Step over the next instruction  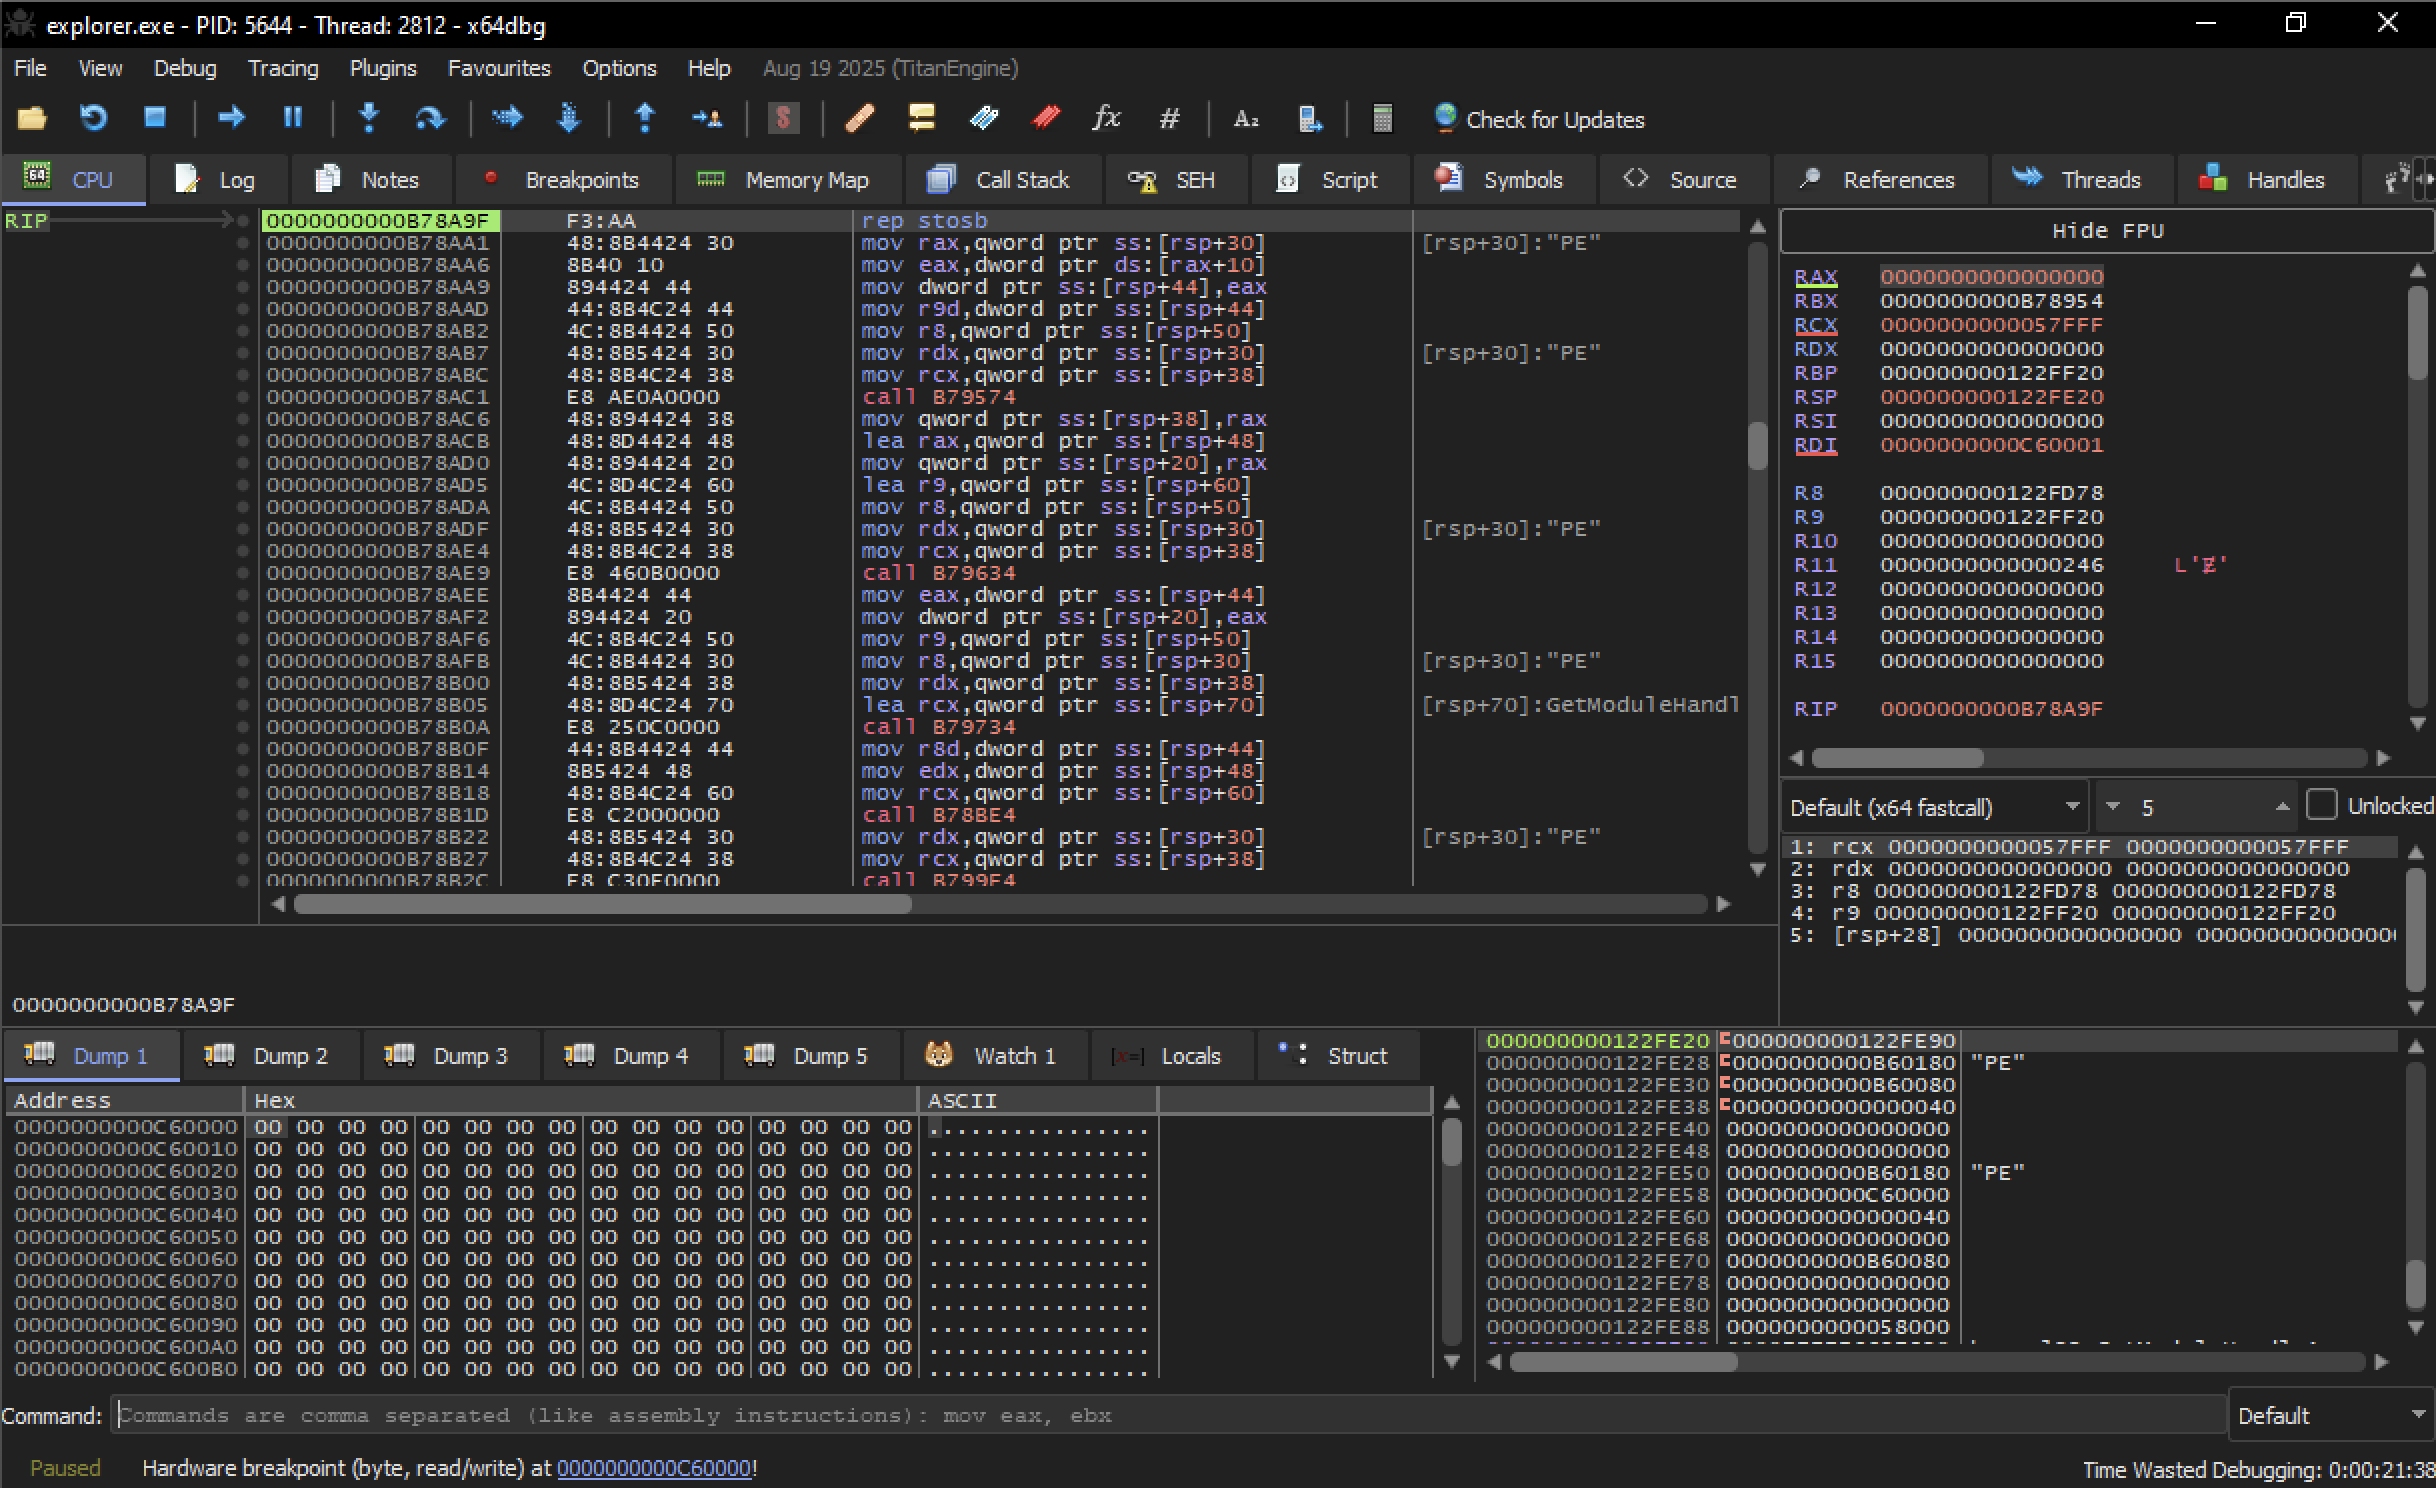[x=430, y=119]
